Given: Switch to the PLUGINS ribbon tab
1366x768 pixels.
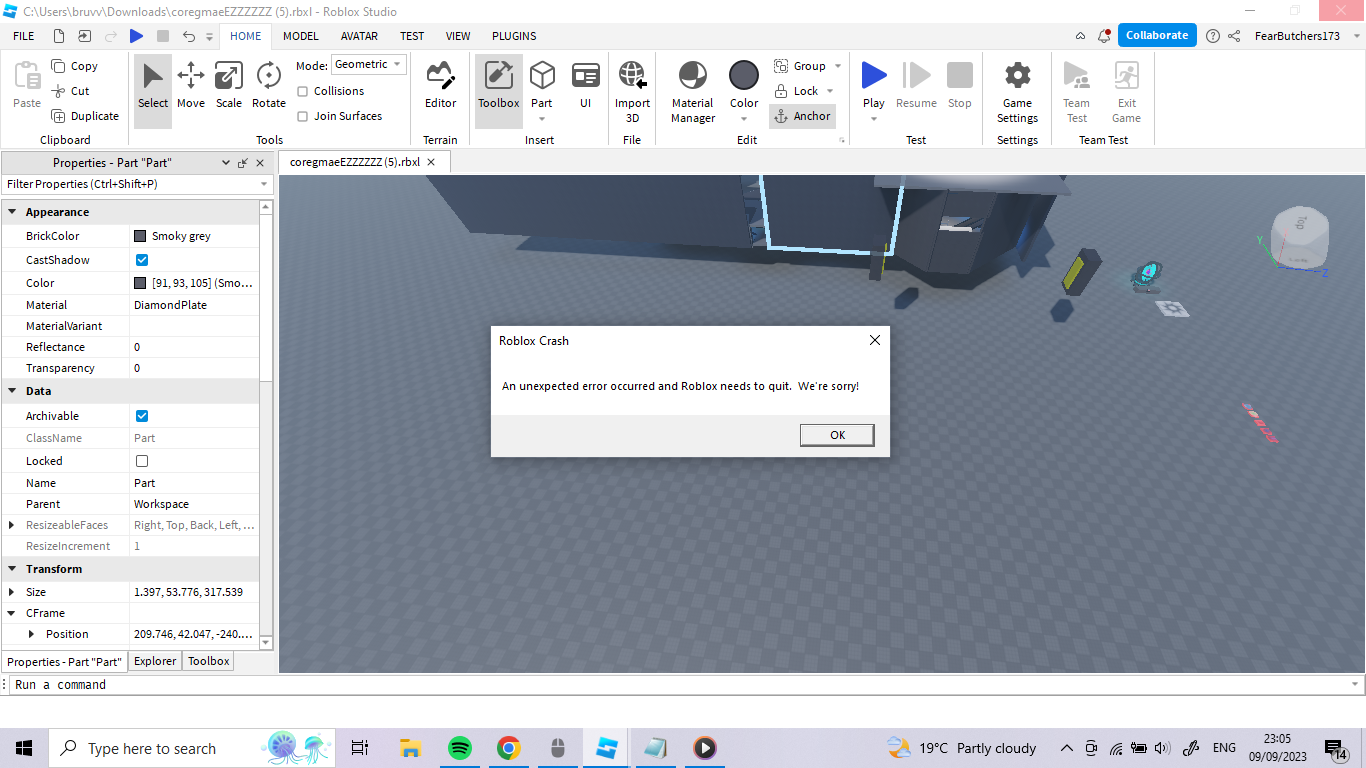Looking at the screenshot, I should pyautogui.click(x=514, y=36).
